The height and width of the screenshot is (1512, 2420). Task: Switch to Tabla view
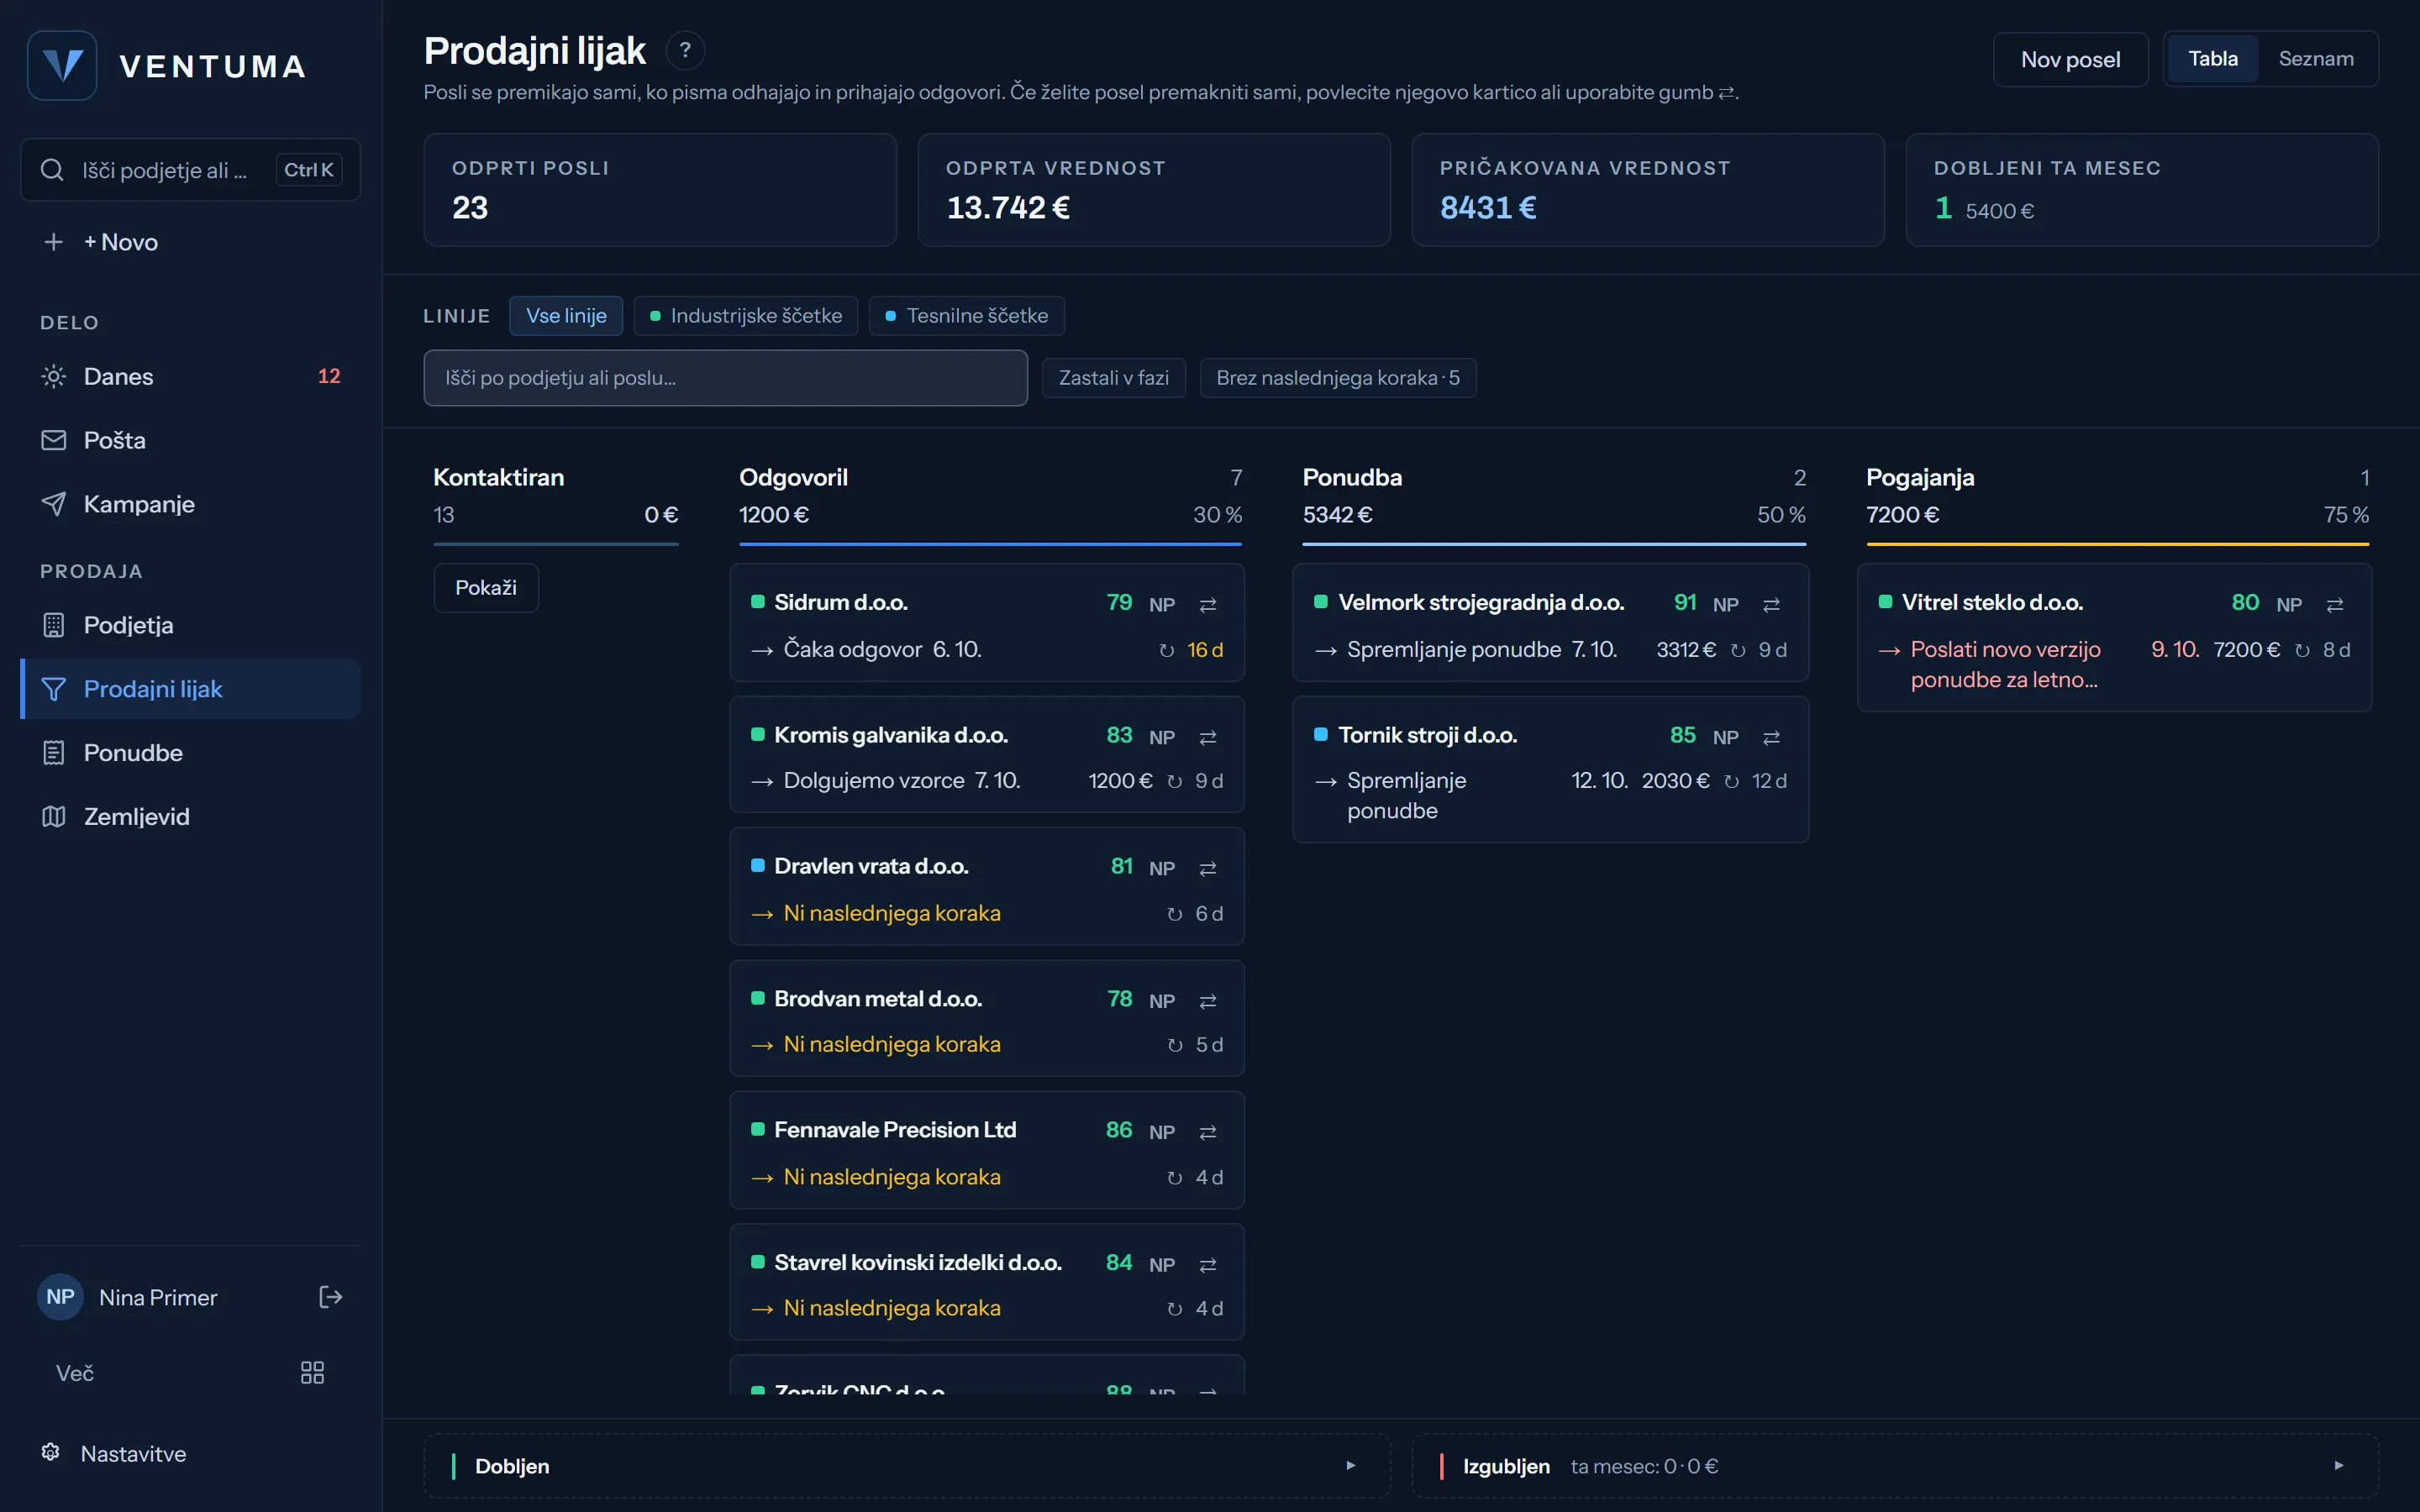(x=2212, y=59)
